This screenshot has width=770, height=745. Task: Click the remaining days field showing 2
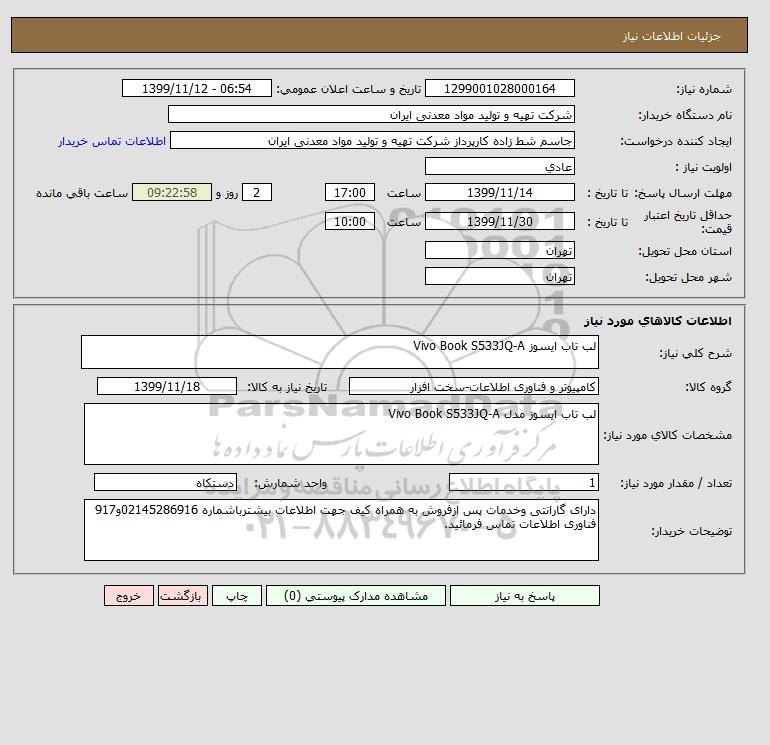pyautogui.click(x=257, y=193)
